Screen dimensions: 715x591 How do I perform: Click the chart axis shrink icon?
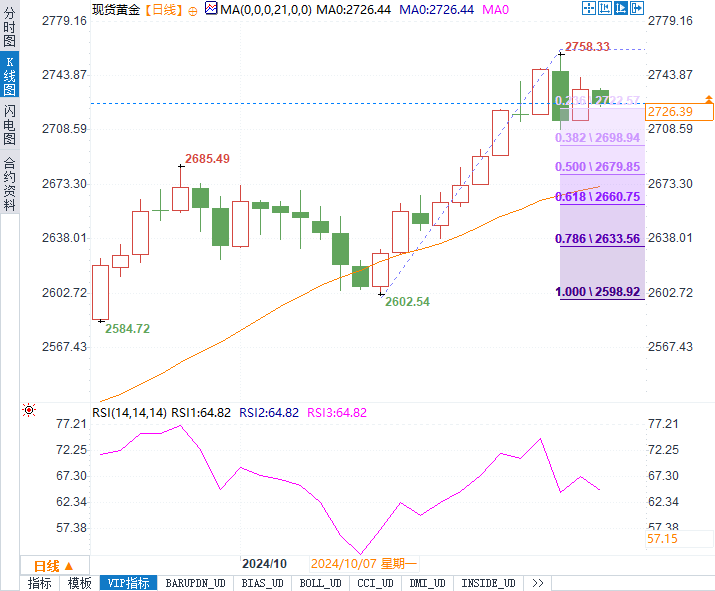[605, 8]
